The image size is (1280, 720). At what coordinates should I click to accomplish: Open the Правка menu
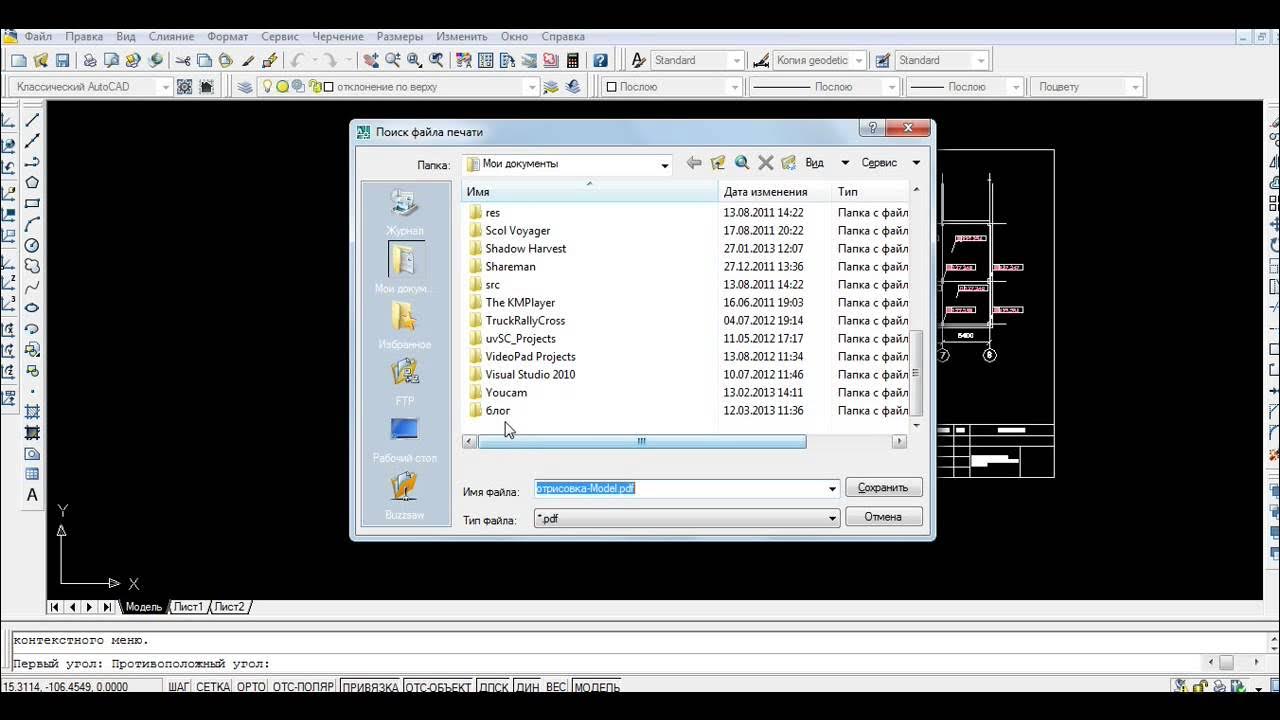[84, 36]
